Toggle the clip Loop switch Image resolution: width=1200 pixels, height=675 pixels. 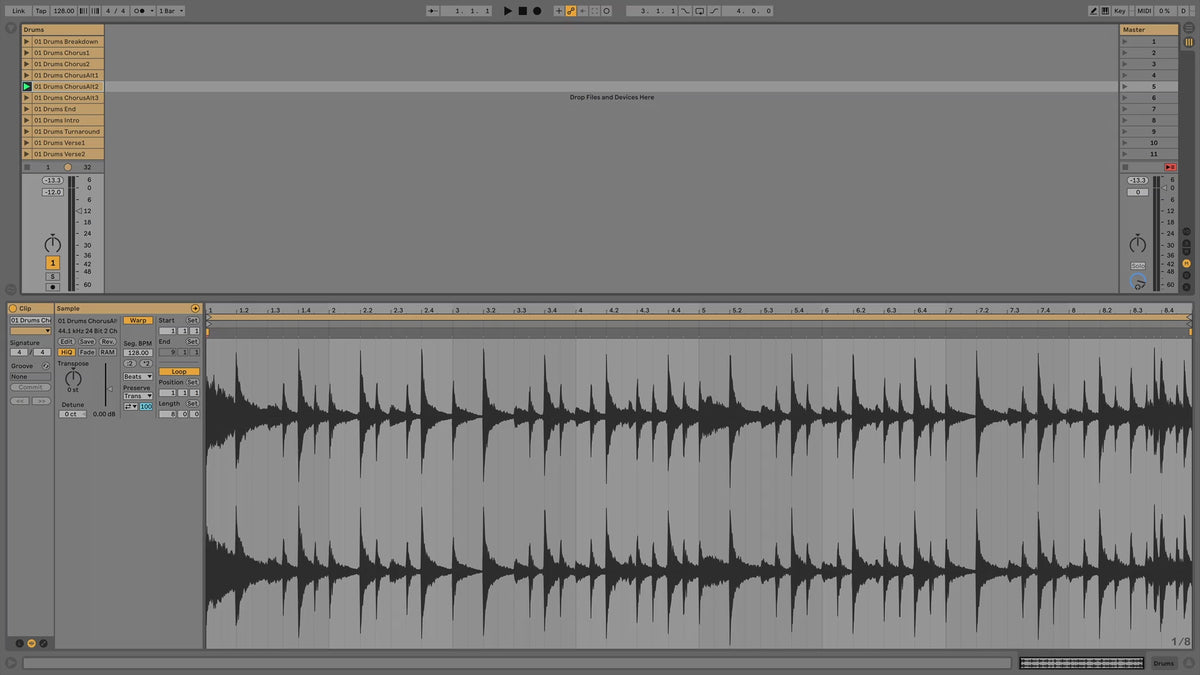click(179, 371)
